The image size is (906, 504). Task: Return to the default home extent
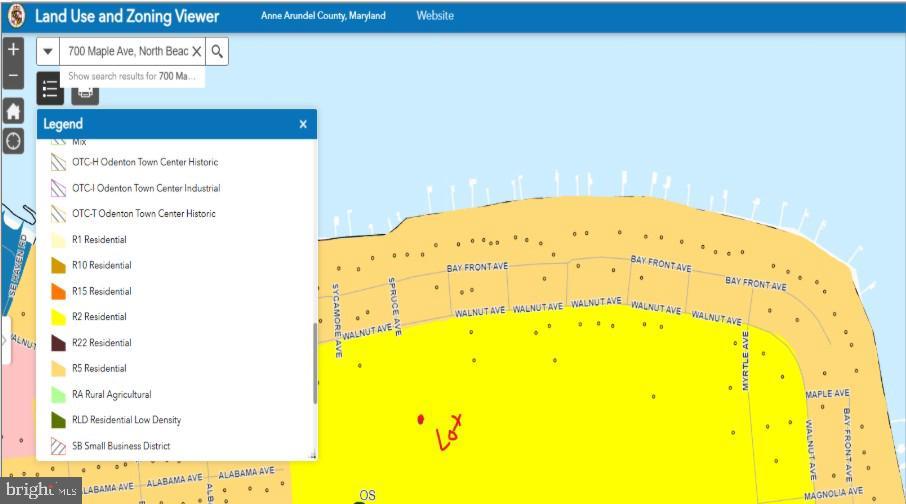pos(13,110)
